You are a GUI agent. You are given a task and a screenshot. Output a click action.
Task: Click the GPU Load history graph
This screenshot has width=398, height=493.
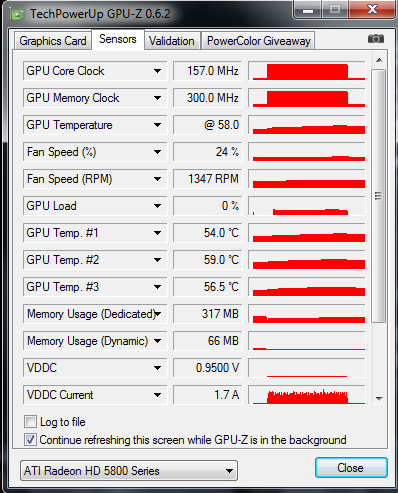307,206
